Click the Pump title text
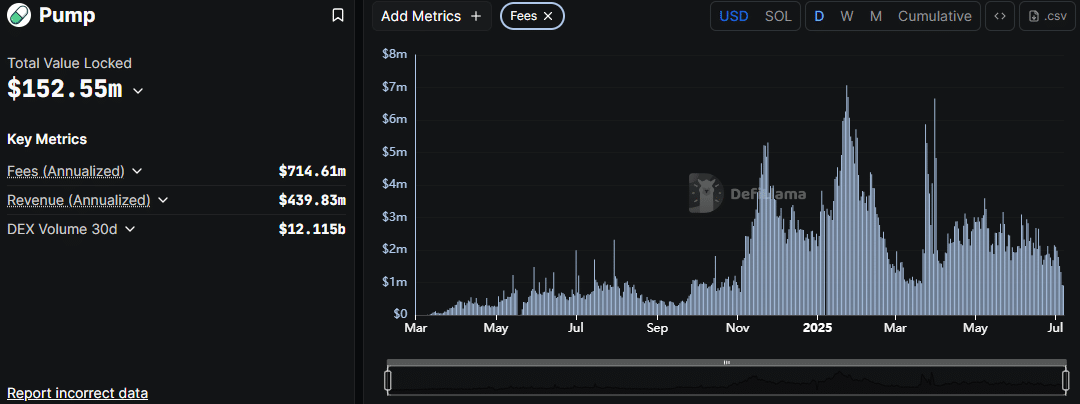This screenshot has height=404, width=1080. coord(67,15)
